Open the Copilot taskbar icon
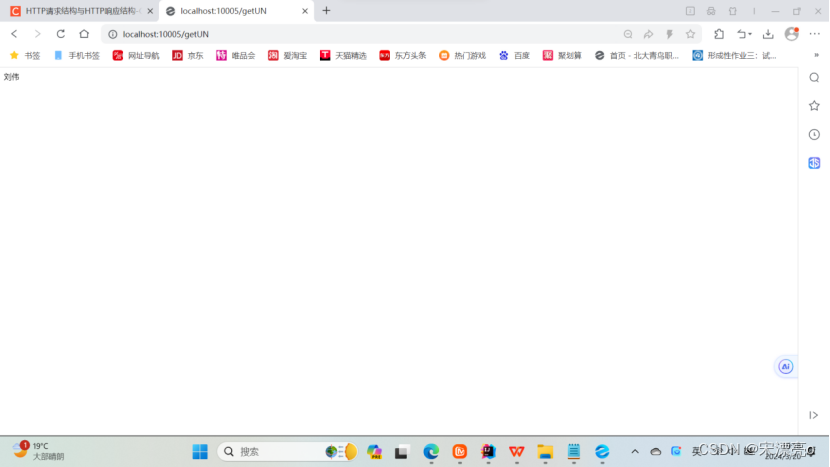Viewport: 830px width, 467px height. 375,452
